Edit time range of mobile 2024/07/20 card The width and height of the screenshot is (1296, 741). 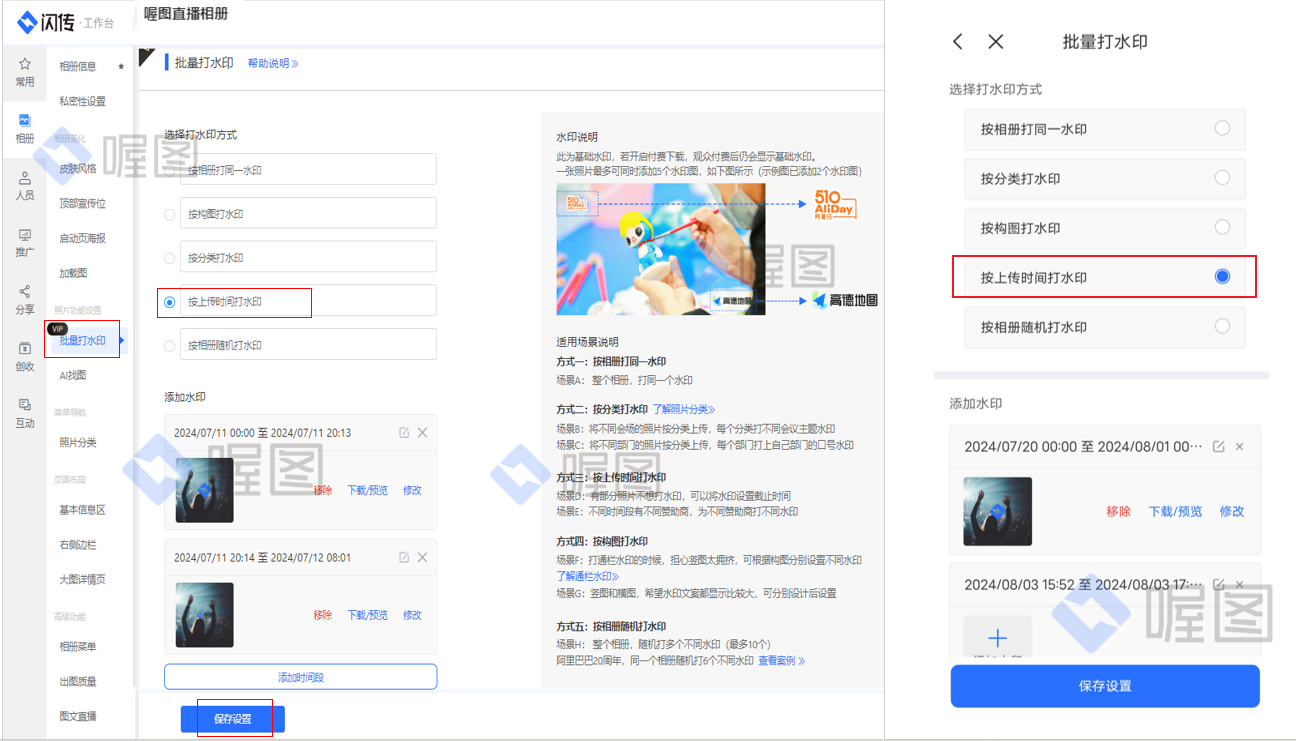coord(1218,447)
